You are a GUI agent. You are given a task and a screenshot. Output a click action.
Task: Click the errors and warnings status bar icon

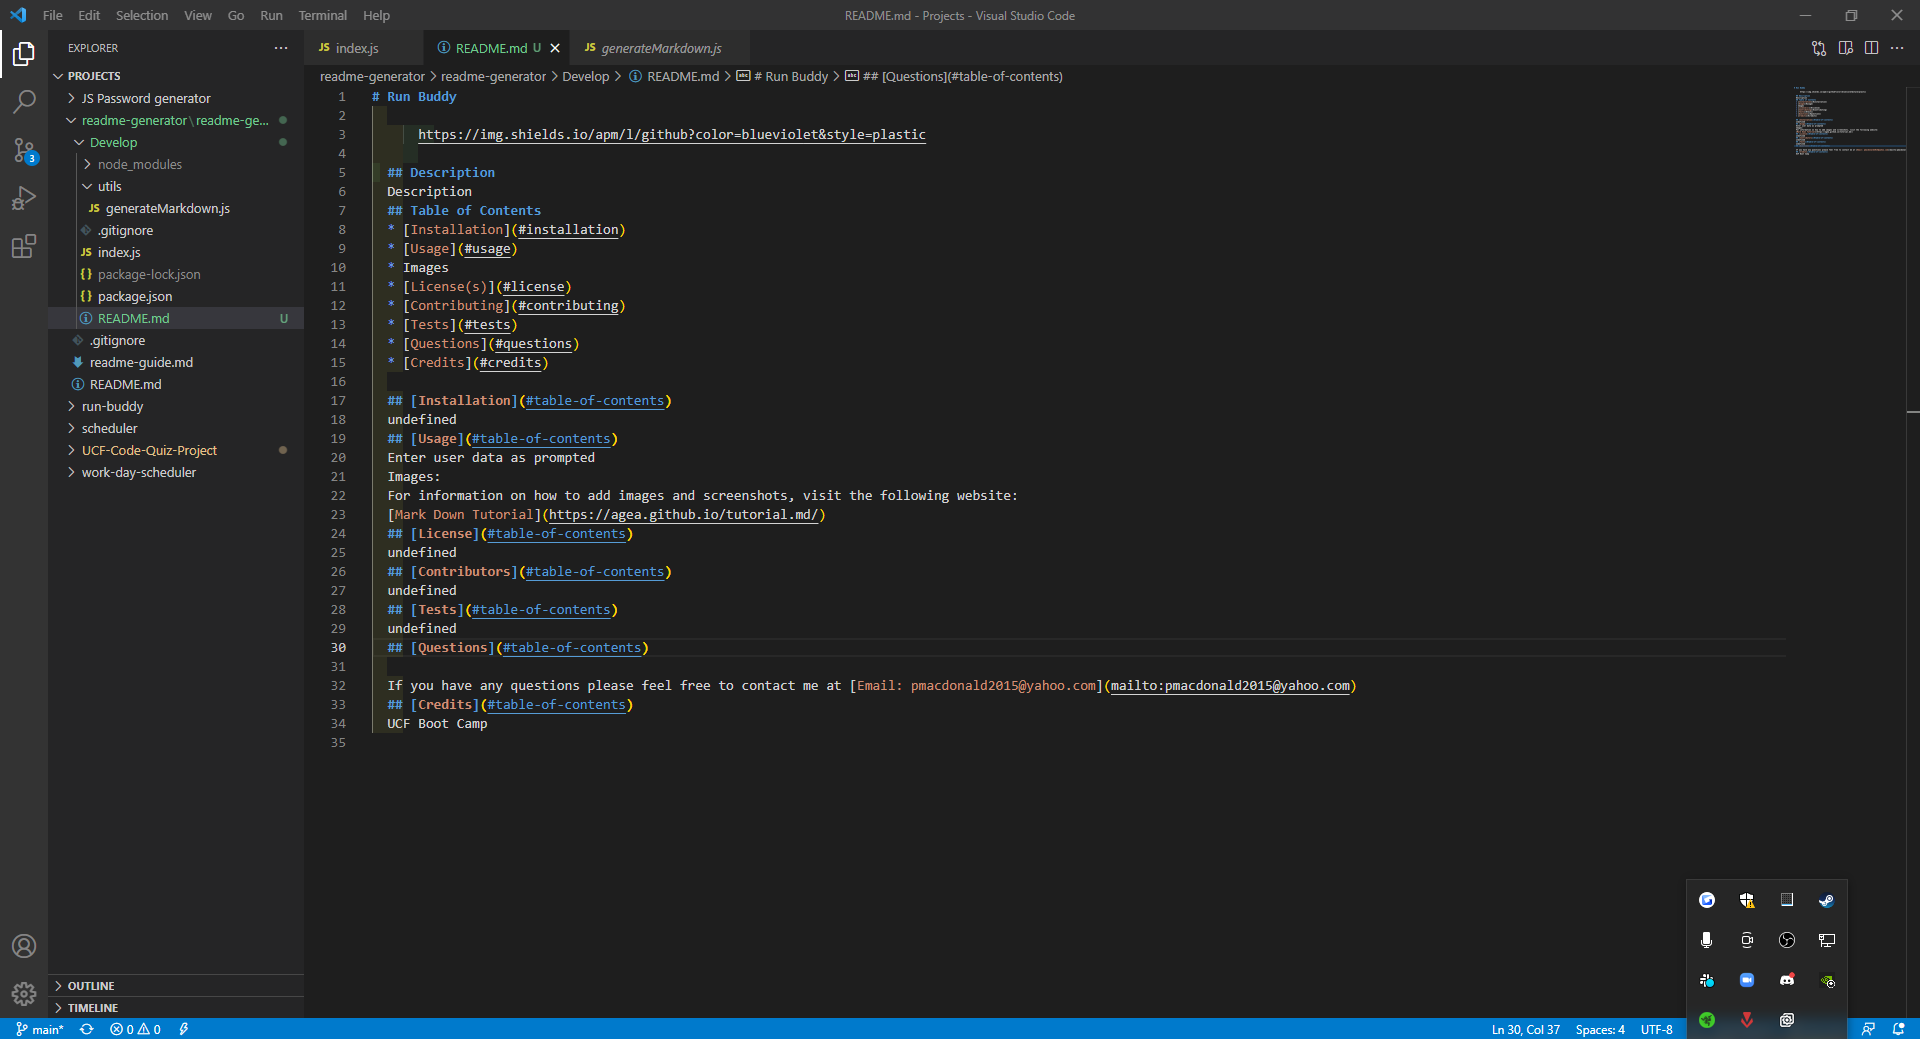tap(134, 1029)
